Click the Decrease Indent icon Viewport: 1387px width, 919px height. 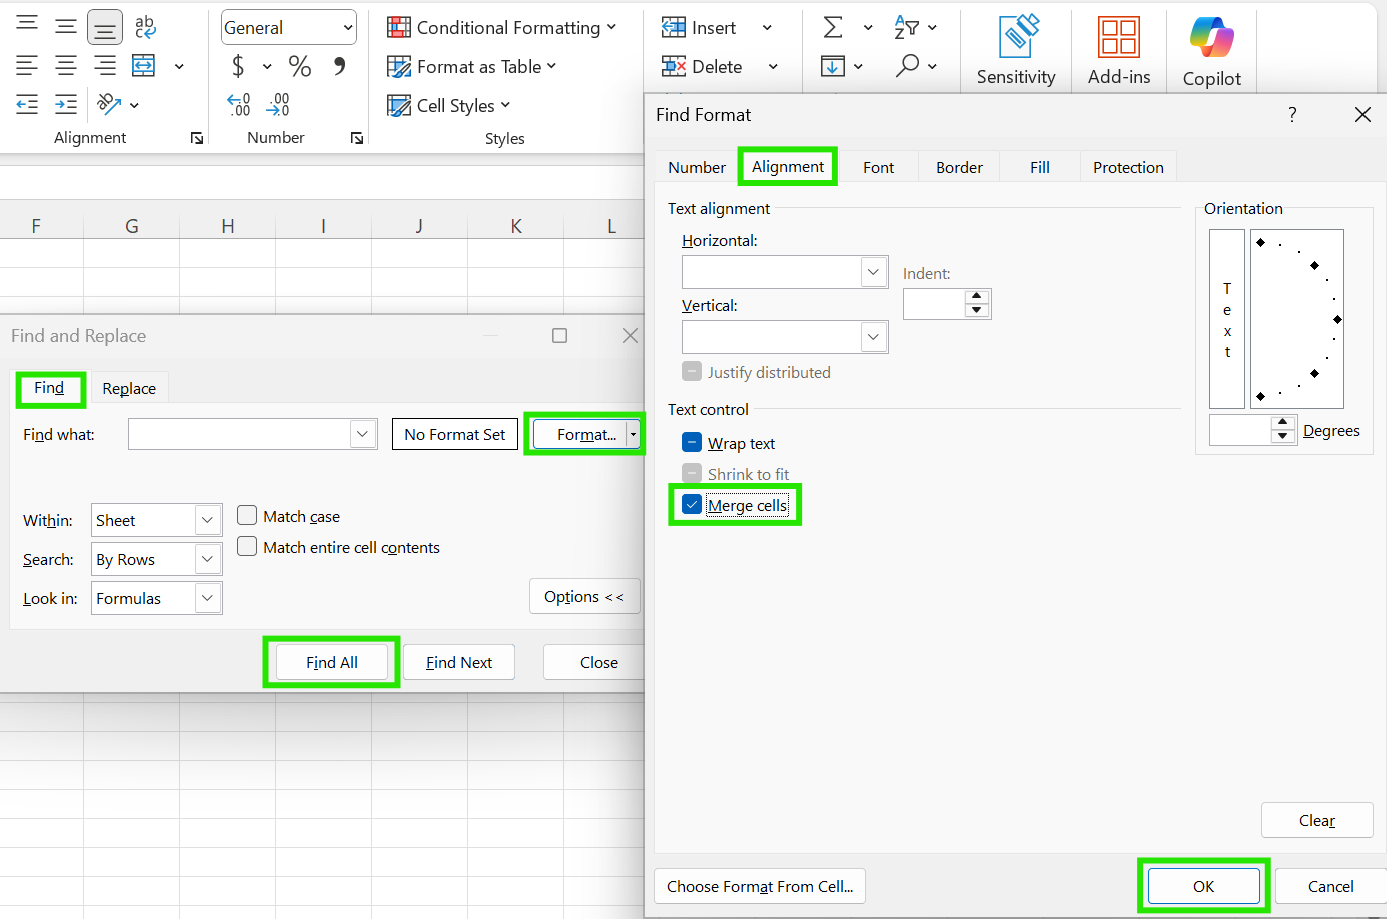[27, 104]
